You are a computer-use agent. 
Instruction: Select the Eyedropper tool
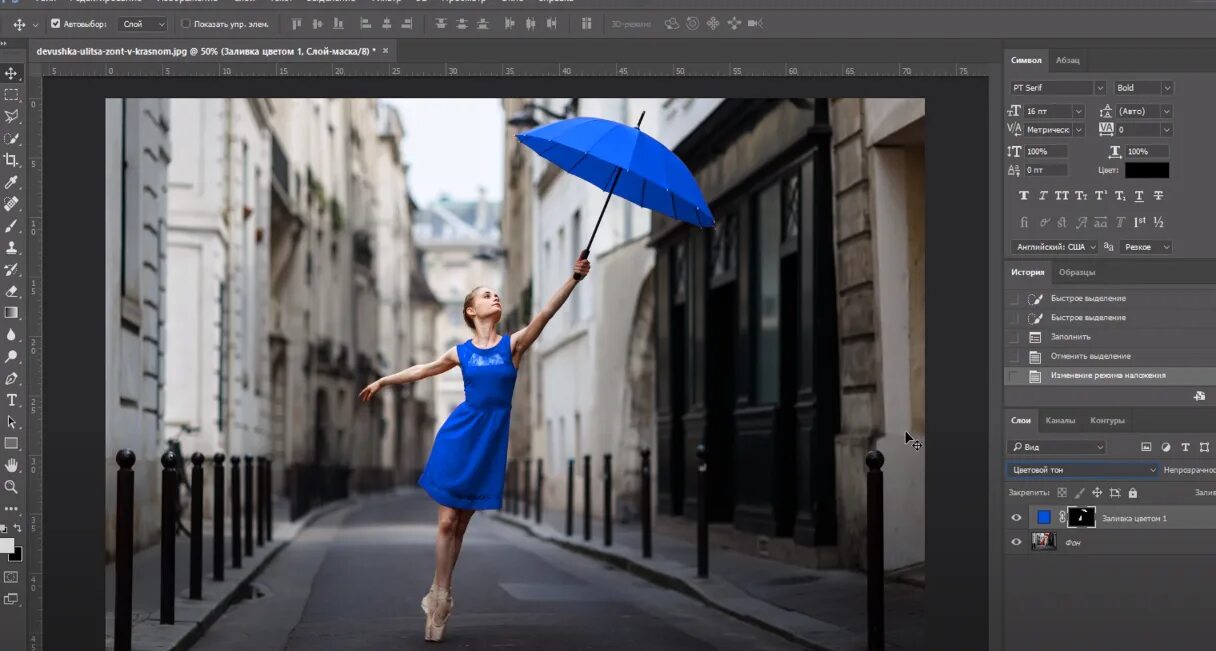click(11, 182)
